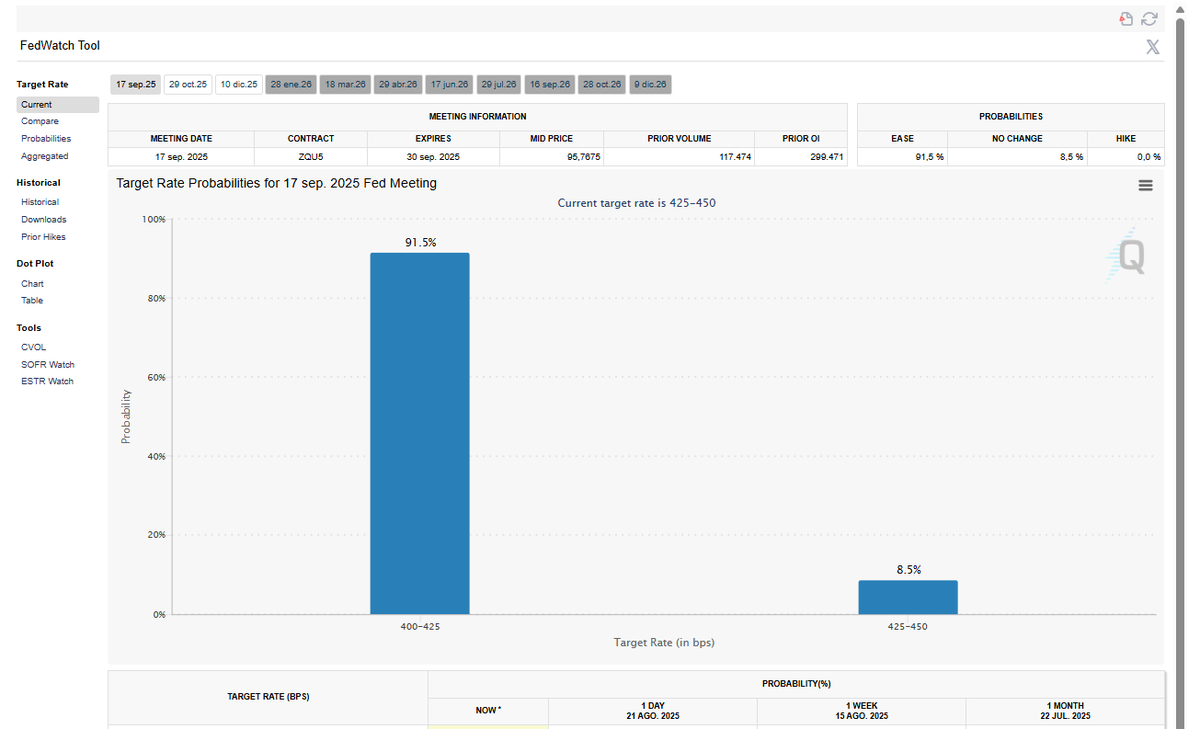The image size is (1200, 729).
Task: Click the refresh arrows icon
Action: [x=1149, y=18]
